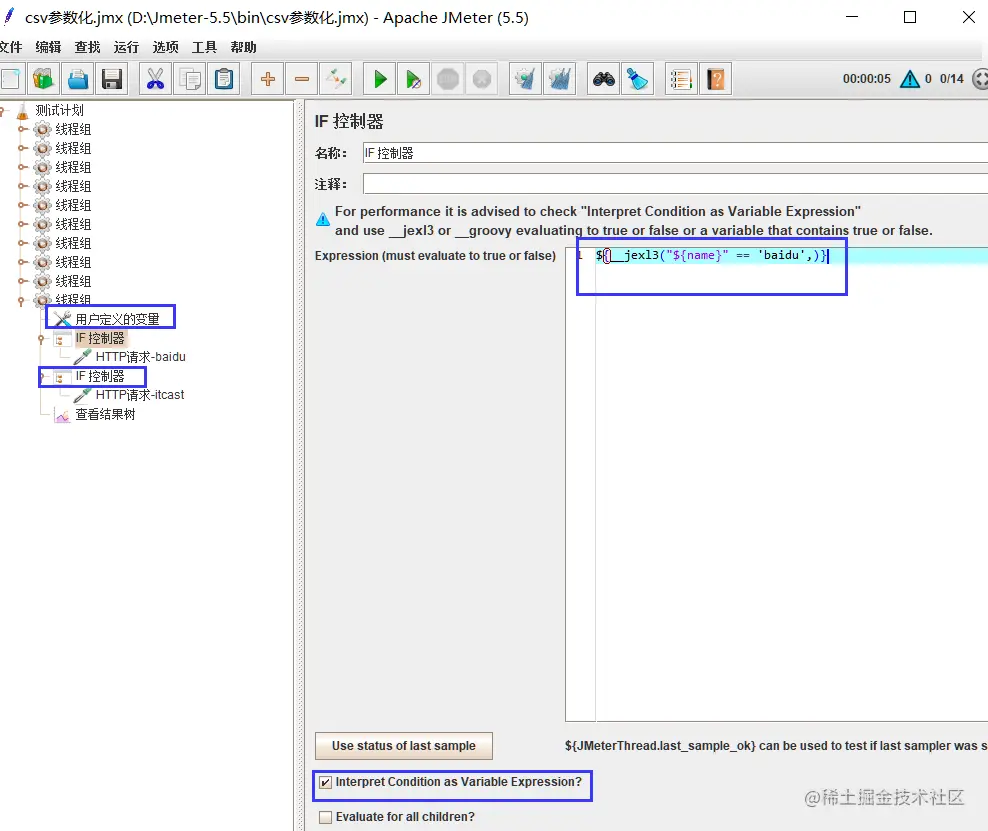Expand the fifth 线程组 node toggle
Viewport: 988px width, 831px height.
[x=23, y=205]
